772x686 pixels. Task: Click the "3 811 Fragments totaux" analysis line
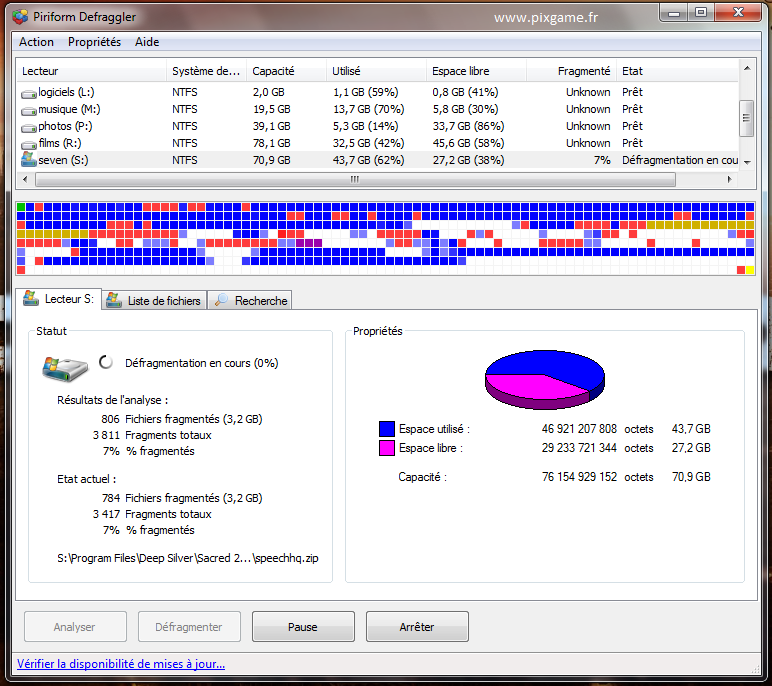tap(152, 435)
